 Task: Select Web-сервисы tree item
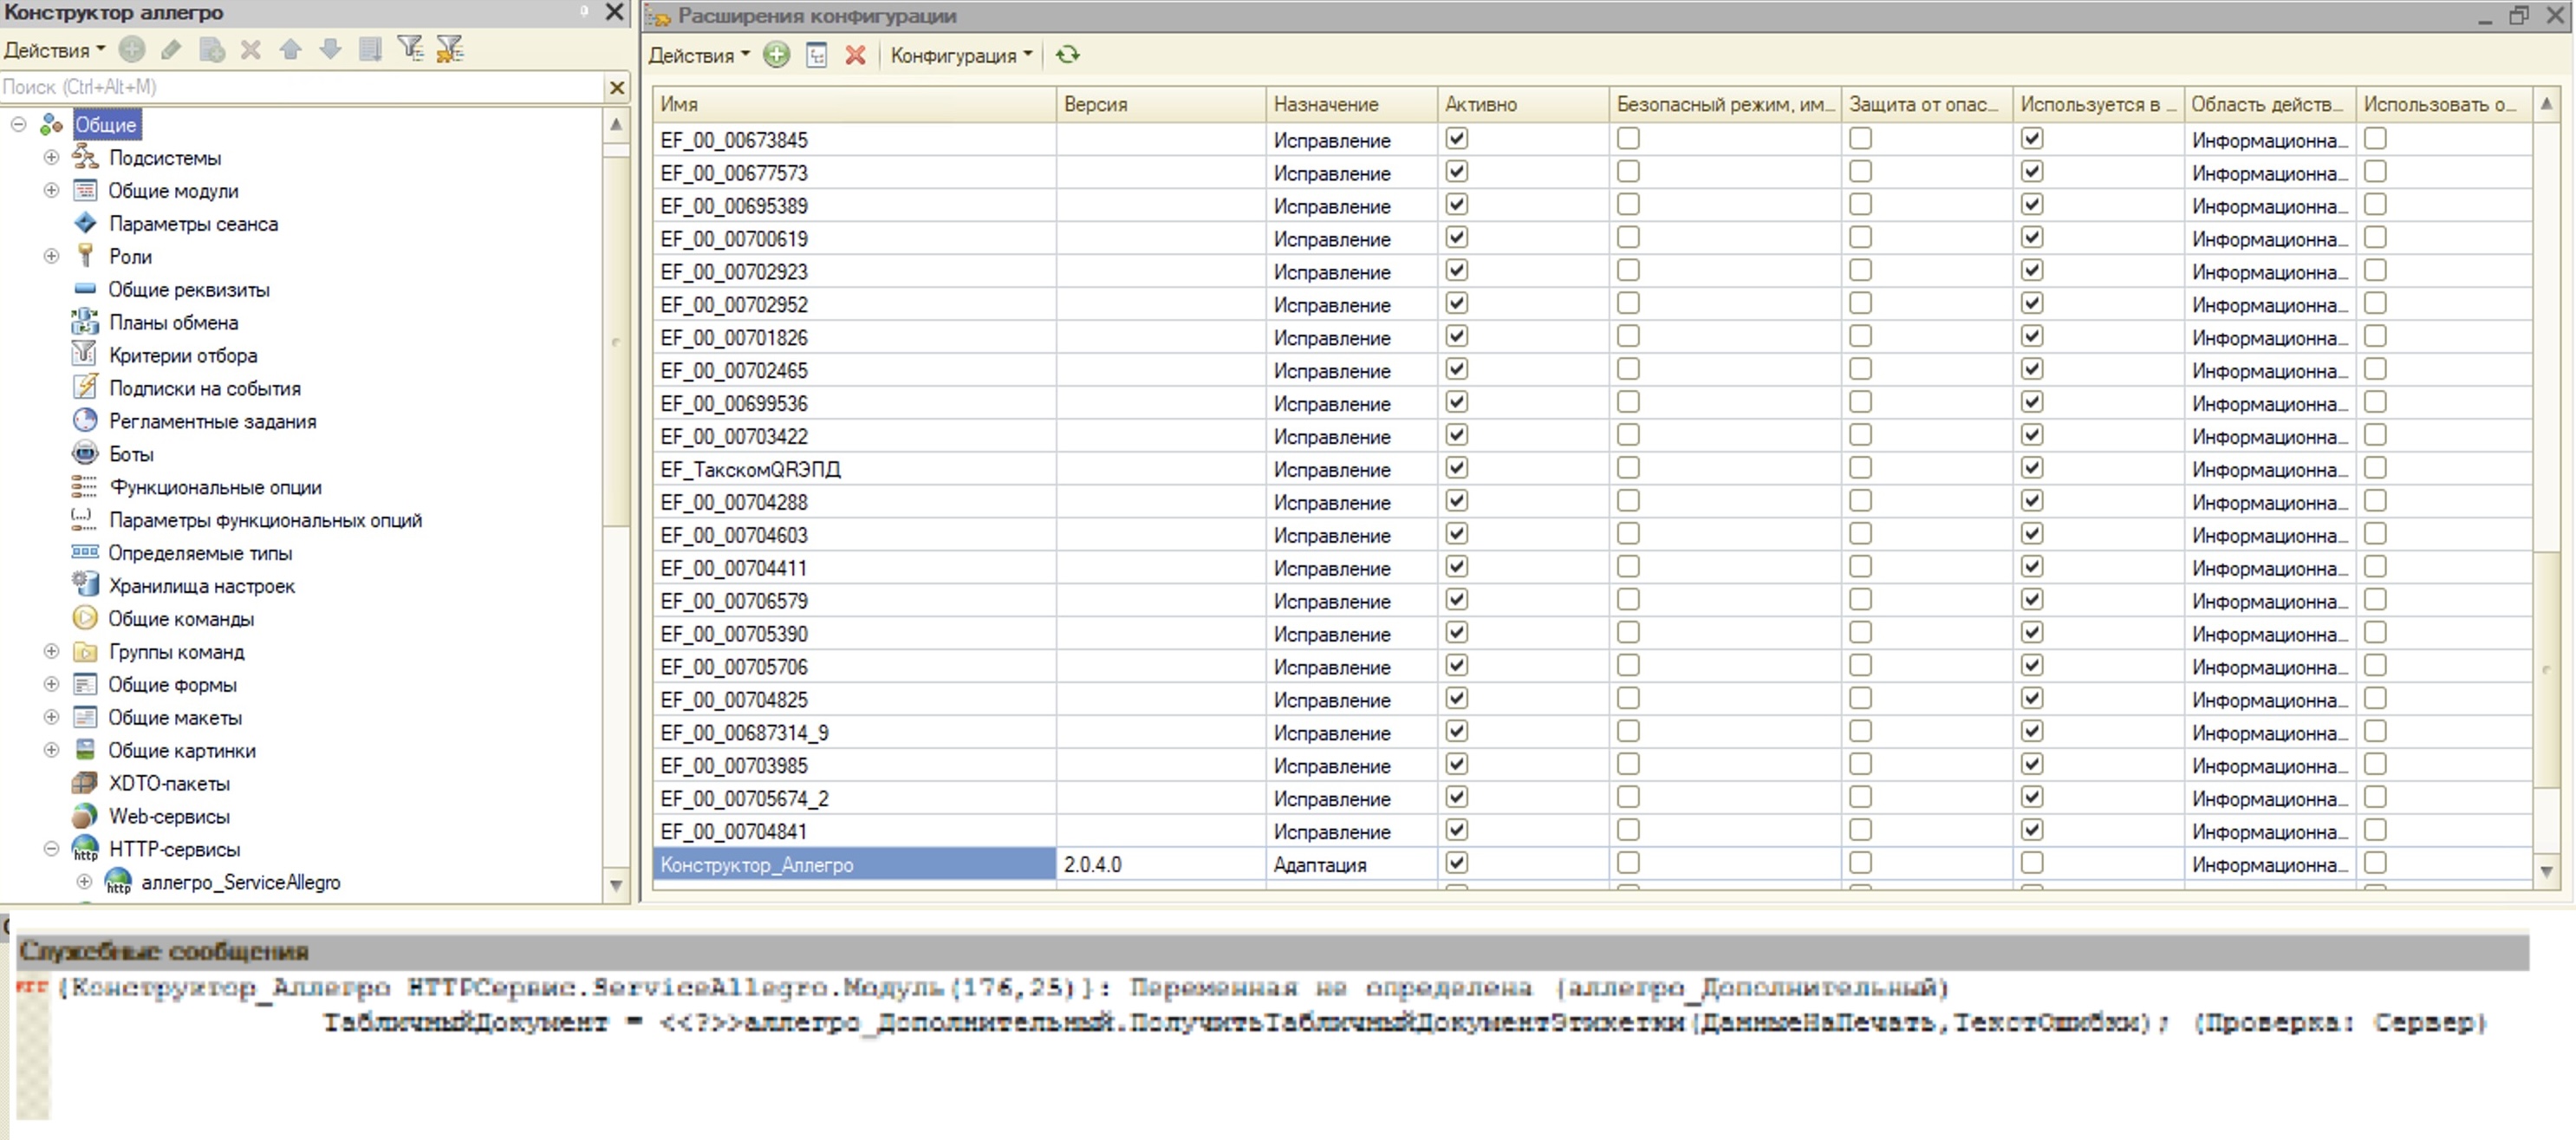point(169,816)
